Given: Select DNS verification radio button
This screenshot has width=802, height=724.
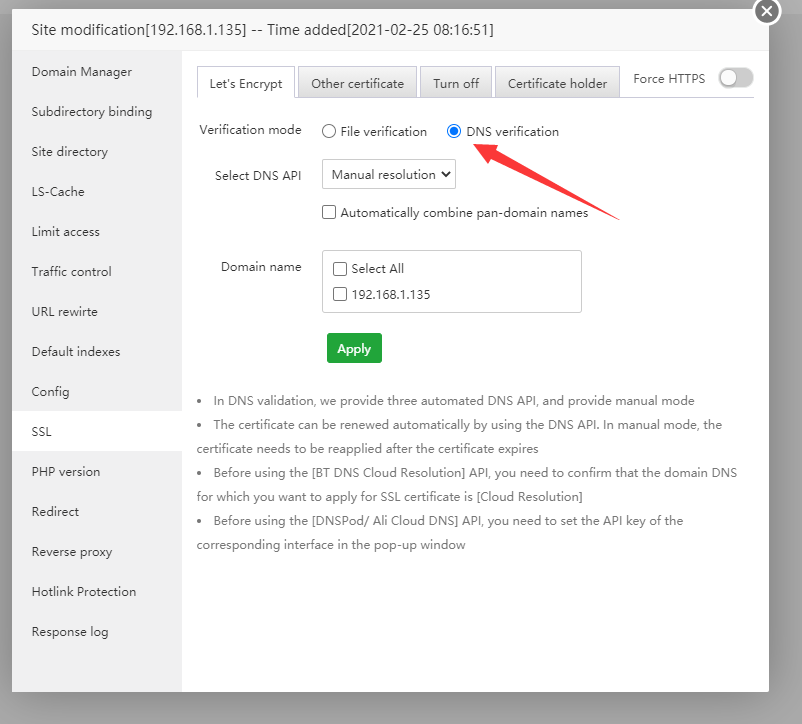Looking at the screenshot, I should [454, 131].
